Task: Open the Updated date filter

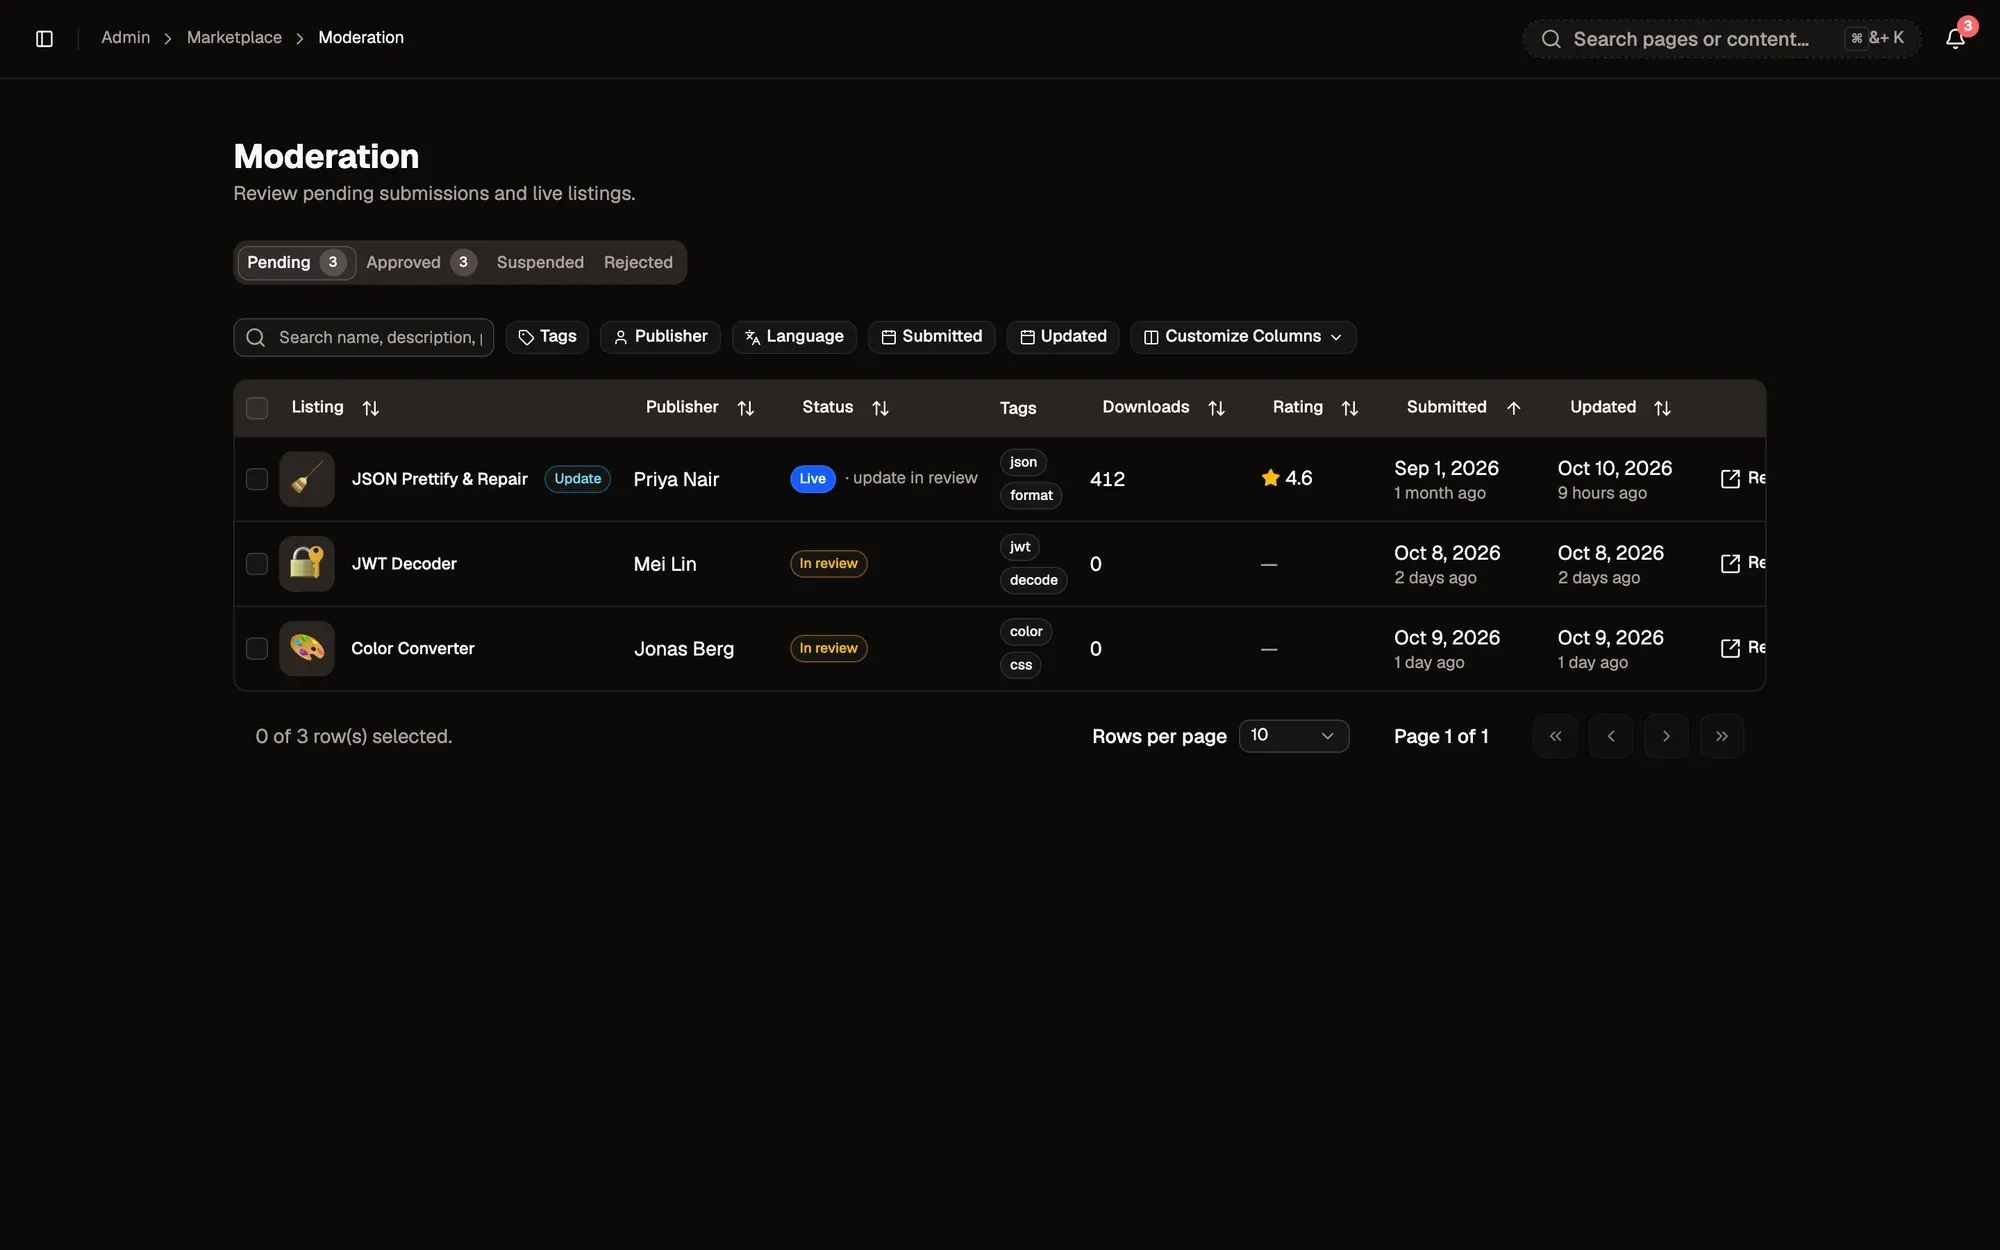Action: coord(1063,337)
